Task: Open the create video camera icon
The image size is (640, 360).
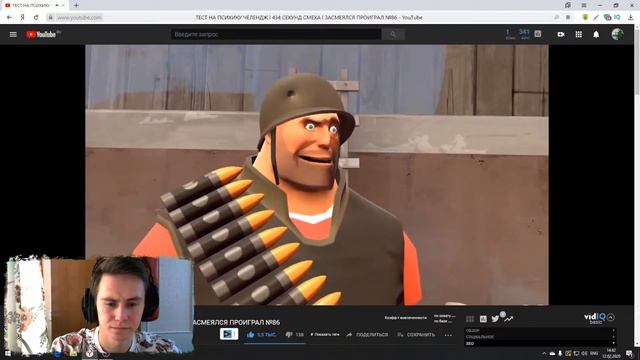Action: tap(561, 35)
